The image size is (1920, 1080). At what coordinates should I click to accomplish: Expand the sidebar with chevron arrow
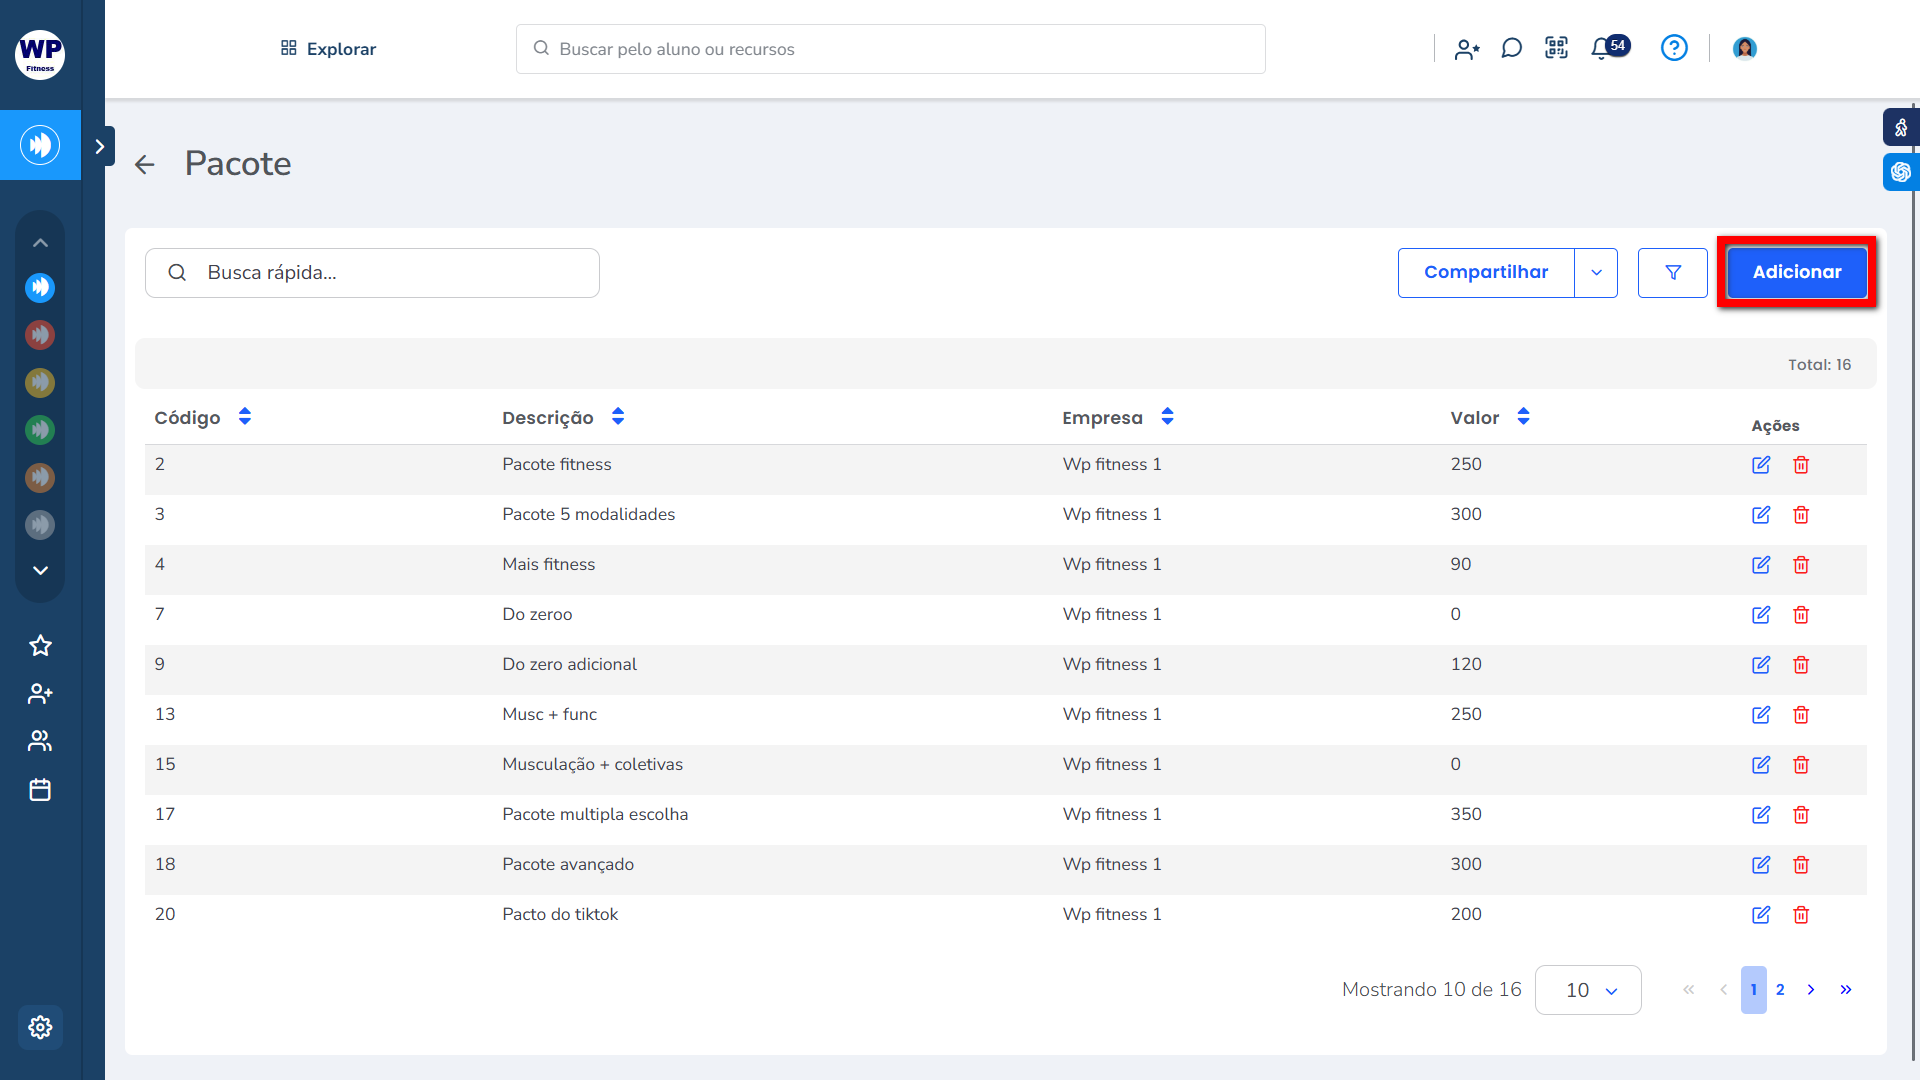[99, 147]
